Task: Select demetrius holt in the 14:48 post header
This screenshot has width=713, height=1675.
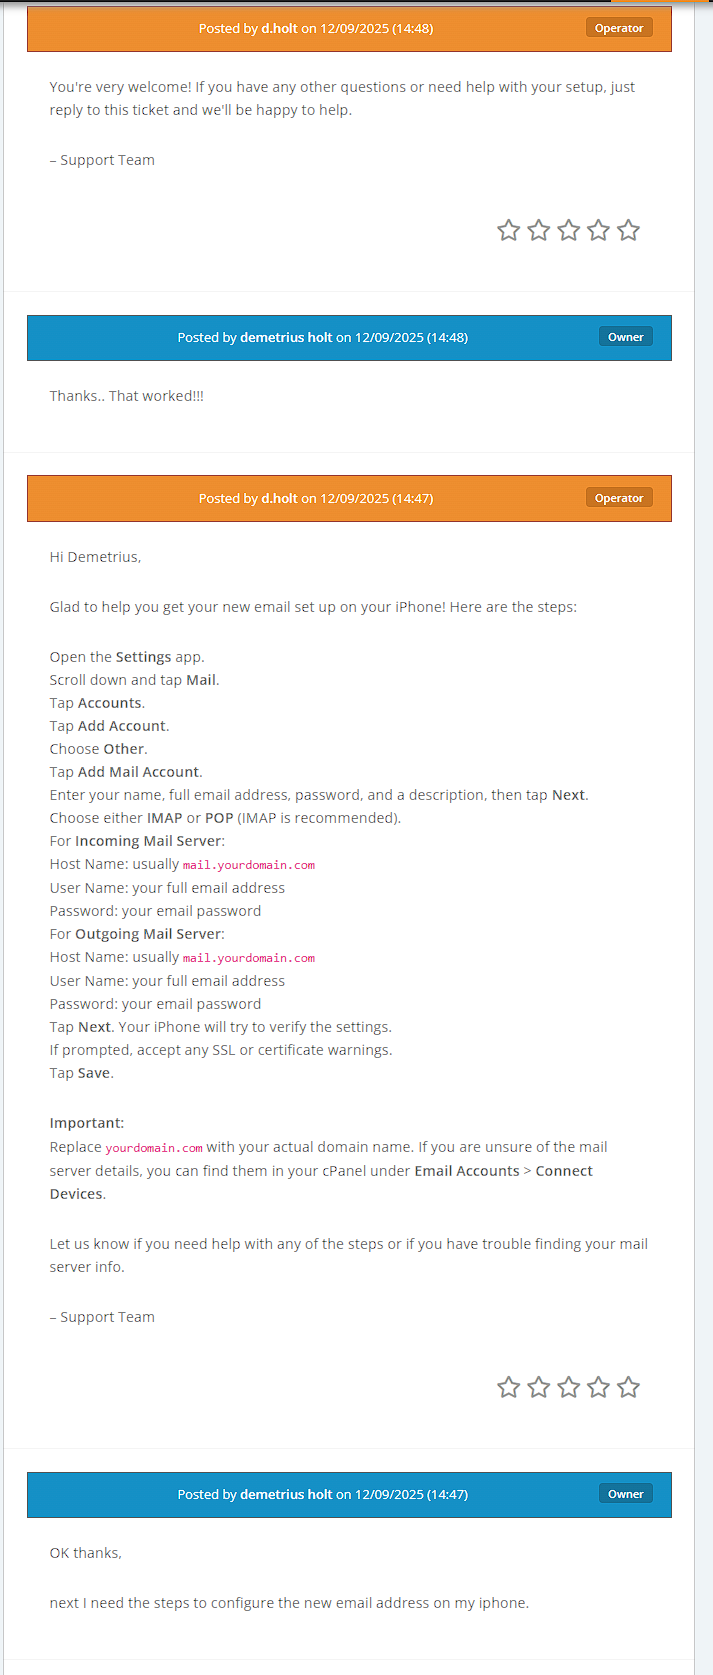Action: (x=286, y=338)
